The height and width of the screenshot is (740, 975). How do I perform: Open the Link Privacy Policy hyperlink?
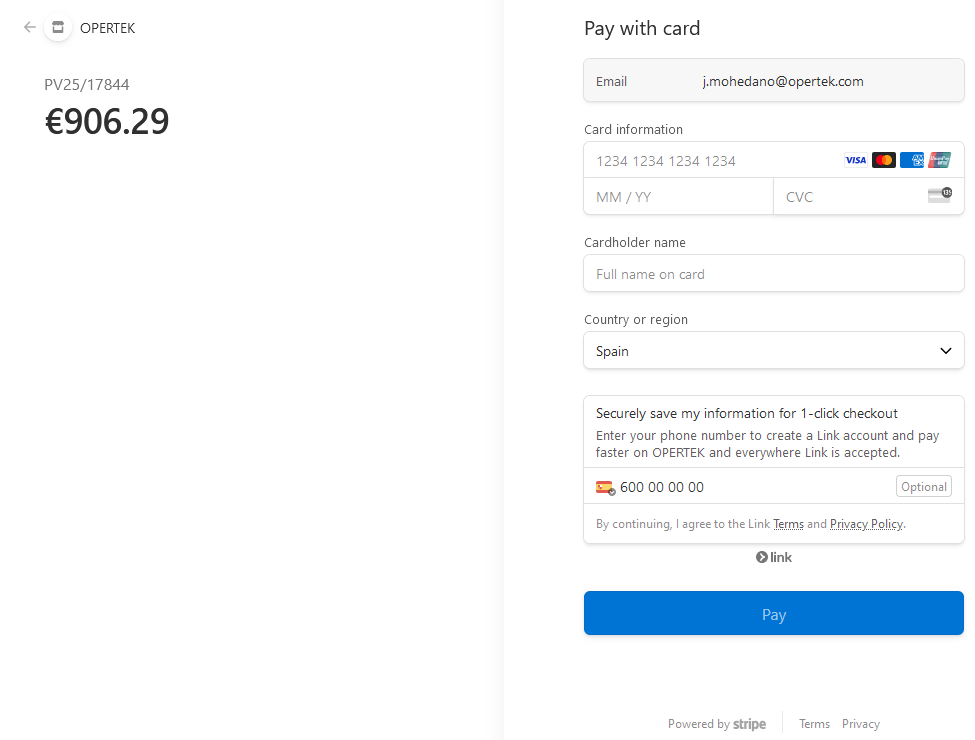click(x=866, y=524)
